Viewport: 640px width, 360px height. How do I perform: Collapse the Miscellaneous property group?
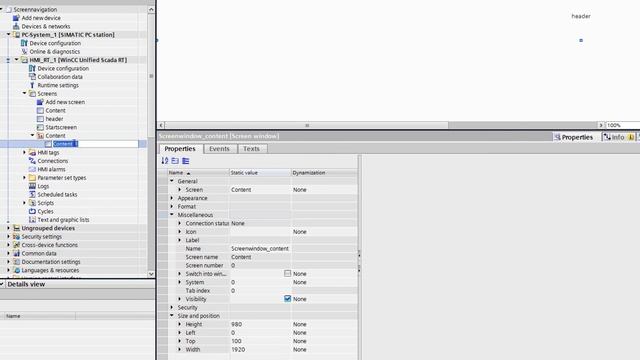tap(172, 215)
